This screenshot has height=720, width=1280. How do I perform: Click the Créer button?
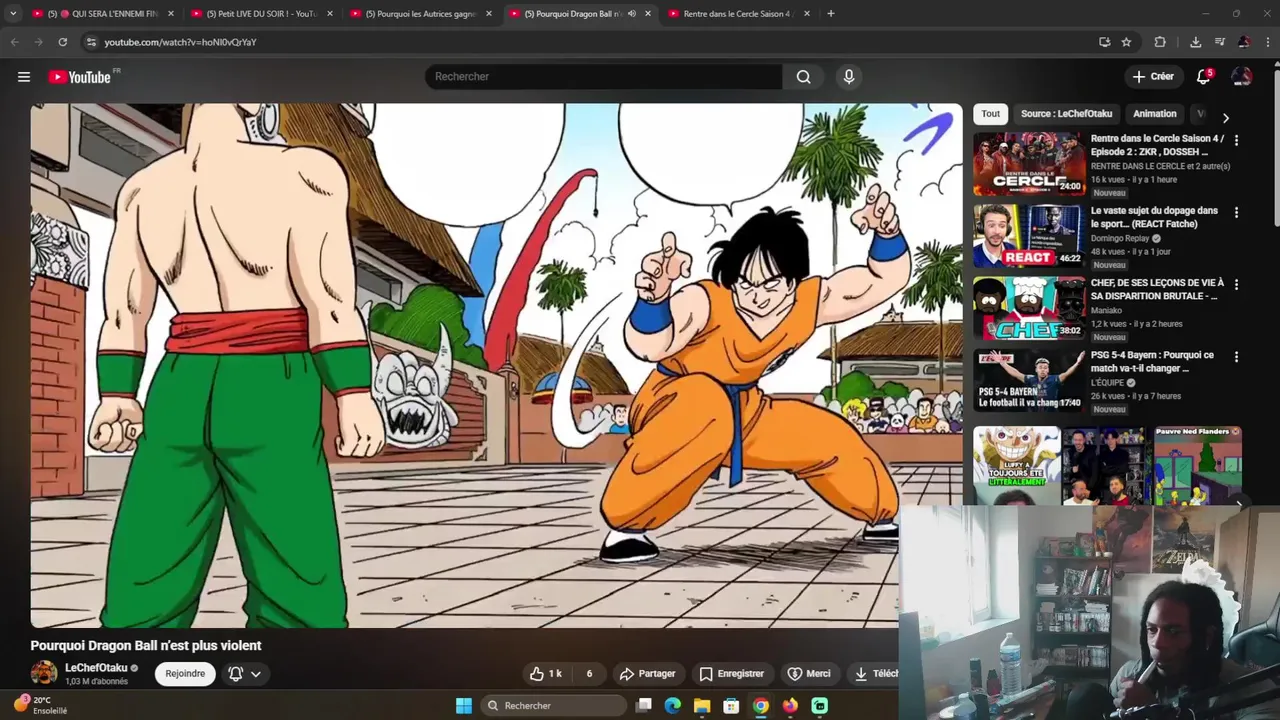[1153, 77]
